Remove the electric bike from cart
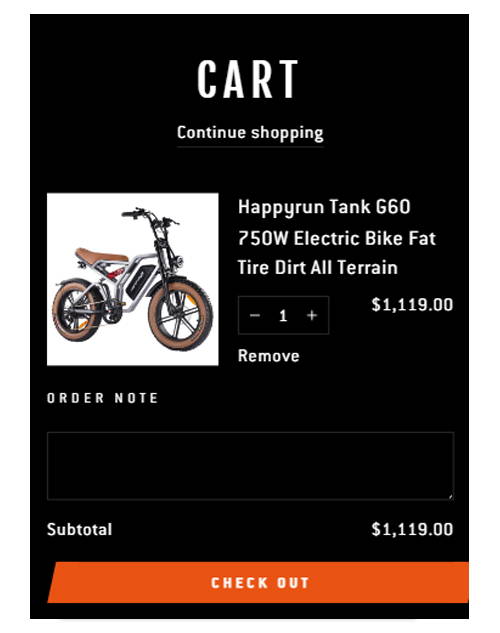The height and width of the screenshot is (633, 500). pyautogui.click(x=269, y=356)
